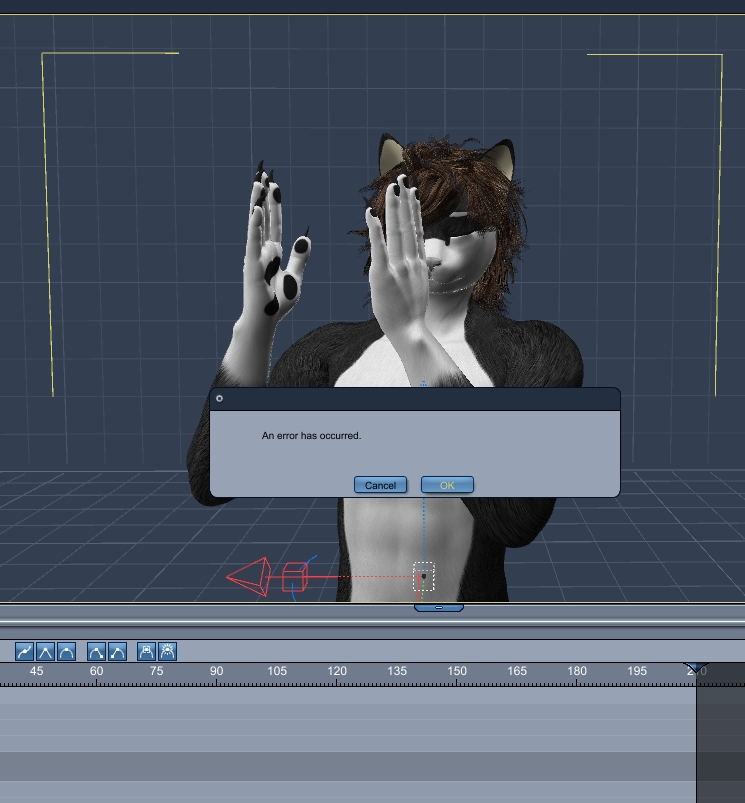
Task: Click frame 165 on the timeline ruler
Action: click(517, 671)
